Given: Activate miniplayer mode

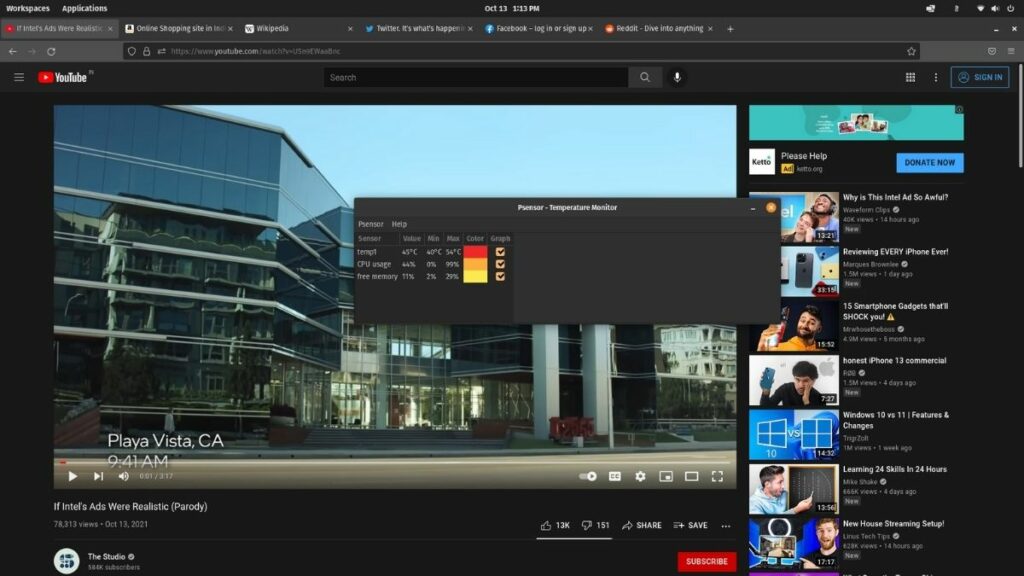Looking at the screenshot, I should click(667, 477).
